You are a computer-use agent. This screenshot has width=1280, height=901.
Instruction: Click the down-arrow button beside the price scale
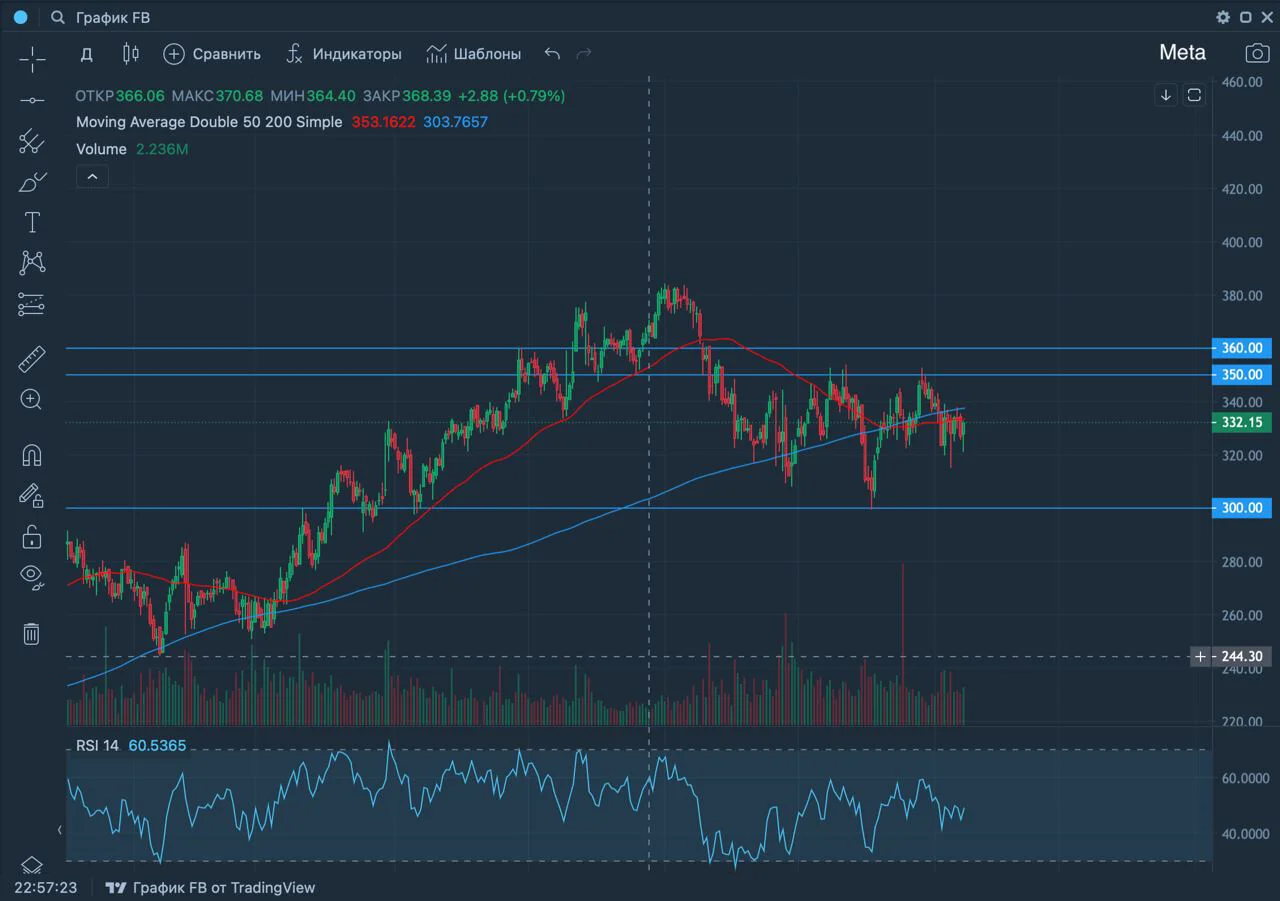[1166, 95]
